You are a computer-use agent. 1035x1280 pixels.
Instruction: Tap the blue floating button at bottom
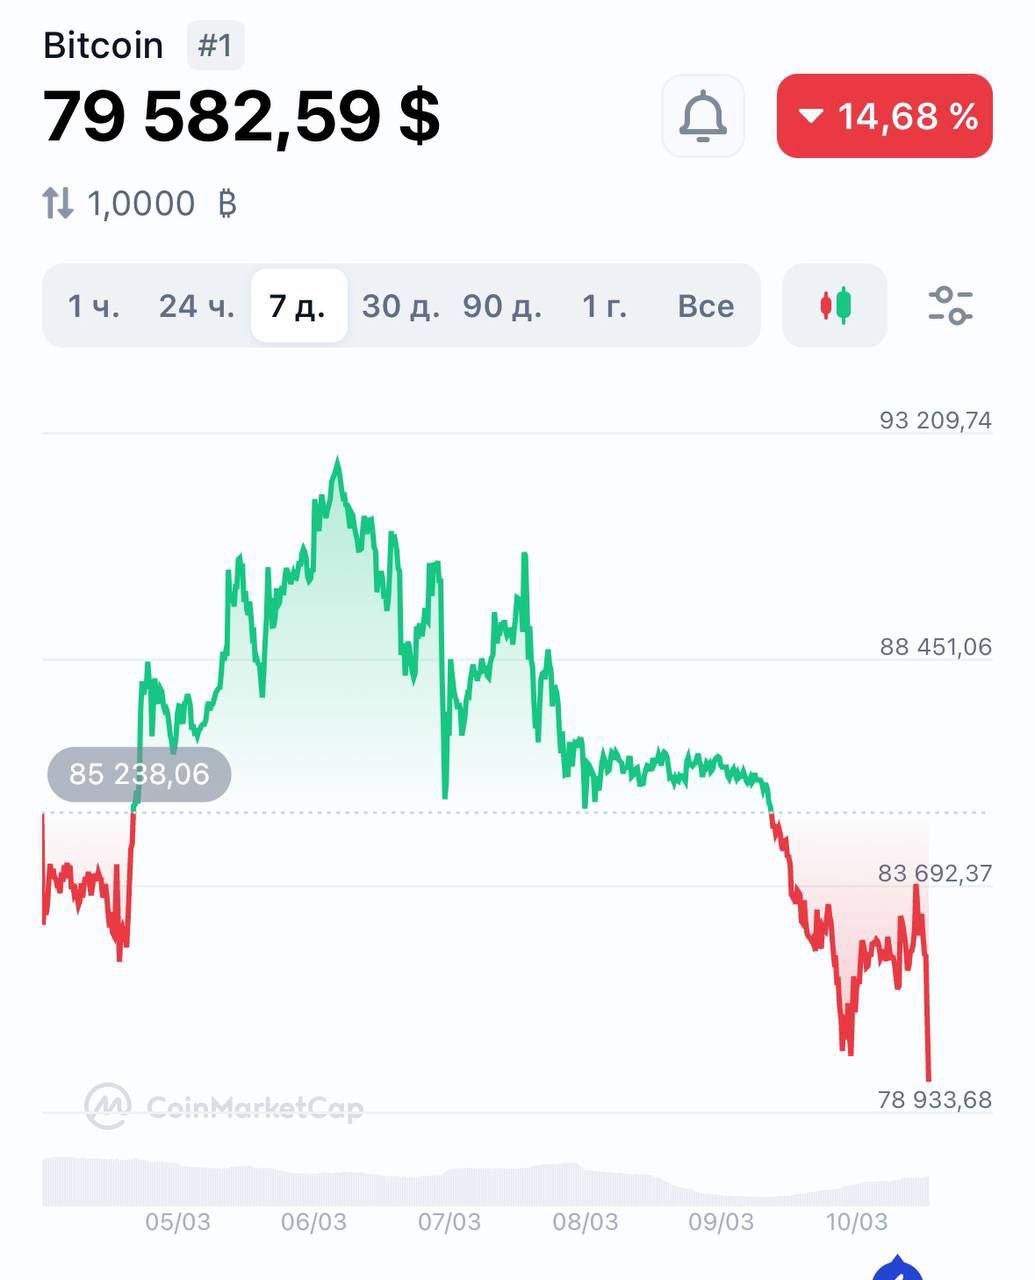pos(898,1270)
